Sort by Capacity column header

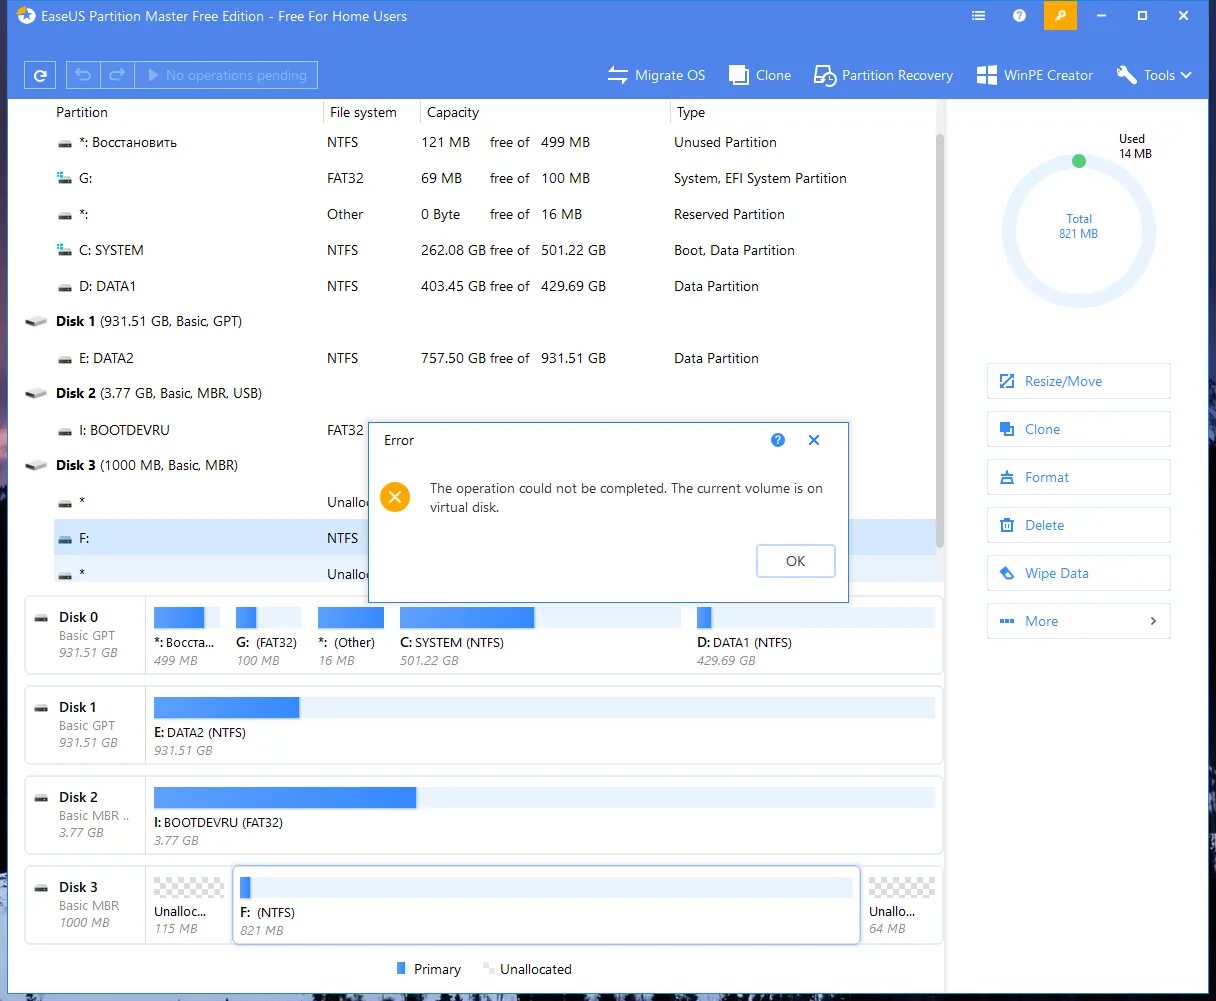click(x=453, y=112)
